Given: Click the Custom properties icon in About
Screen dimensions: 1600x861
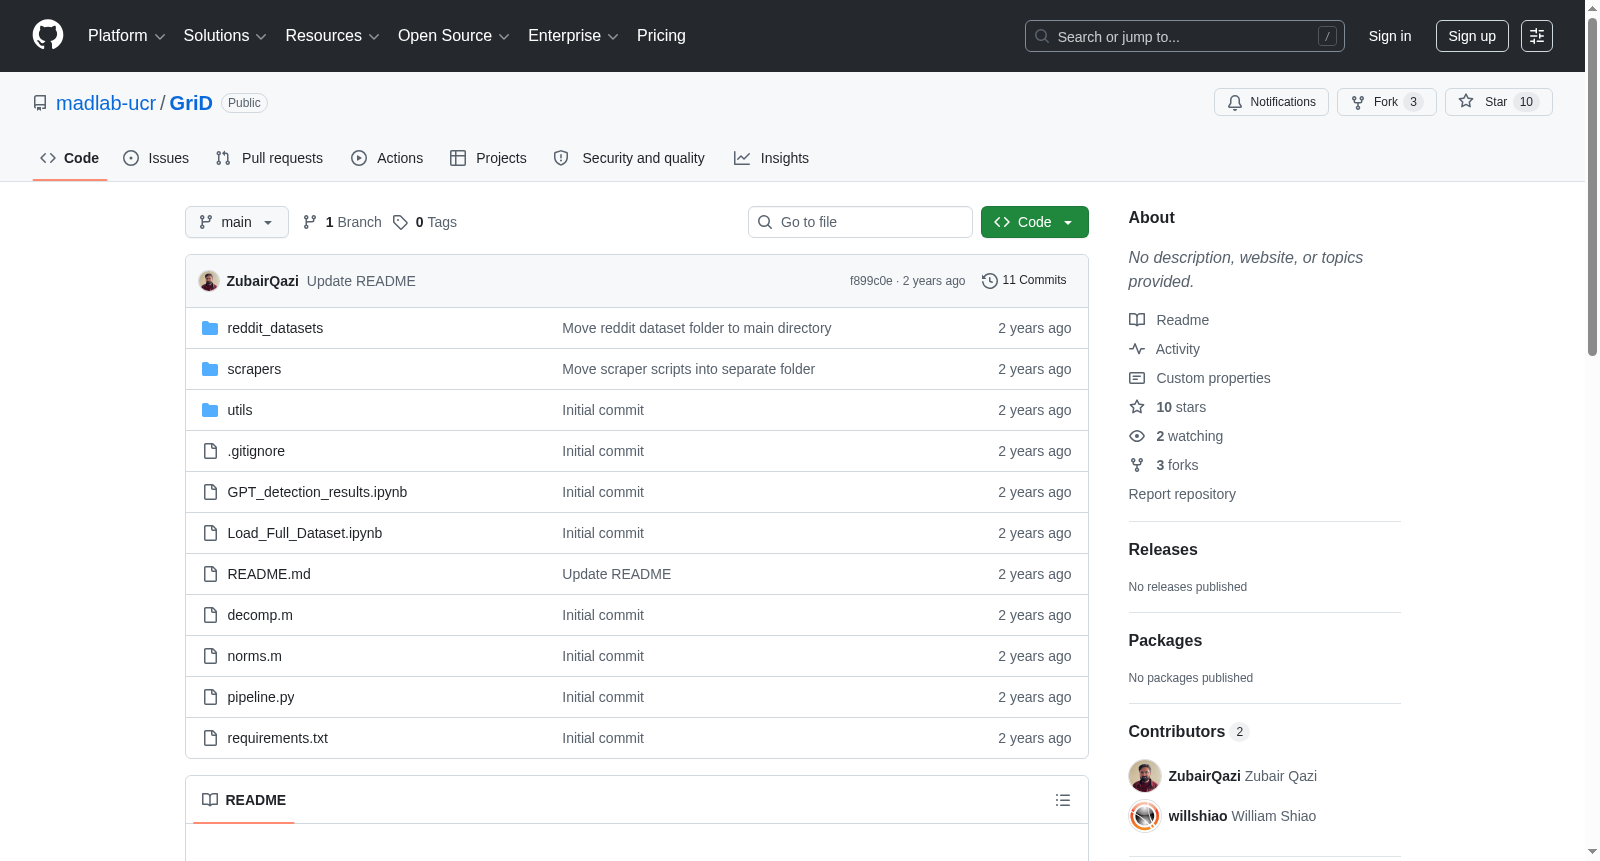Looking at the screenshot, I should tap(1137, 378).
